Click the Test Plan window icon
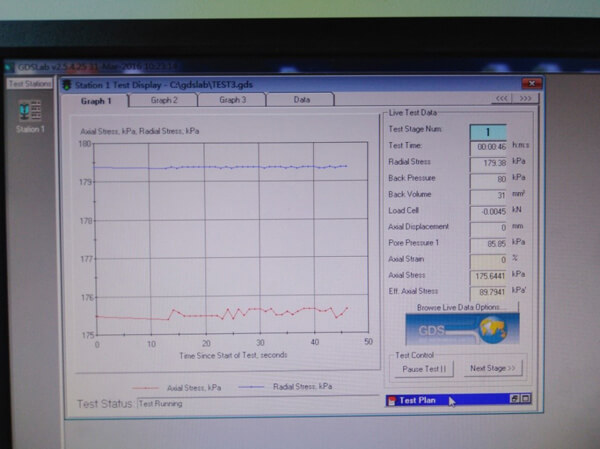This screenshot has height=449, width=600. [x=391, y=400]
